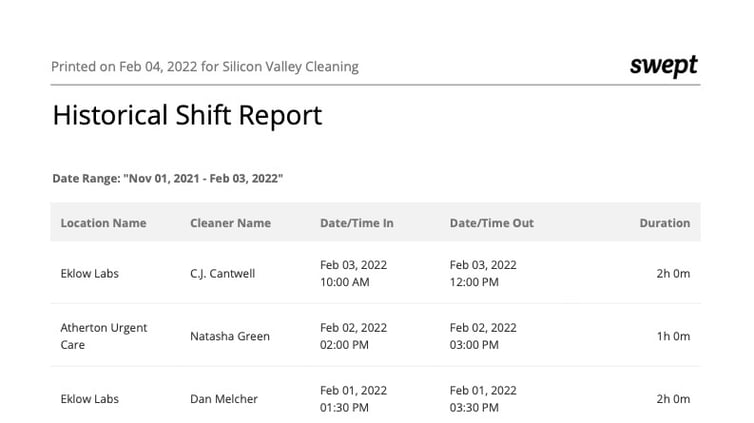Click the Duration column header

(665, 223)
